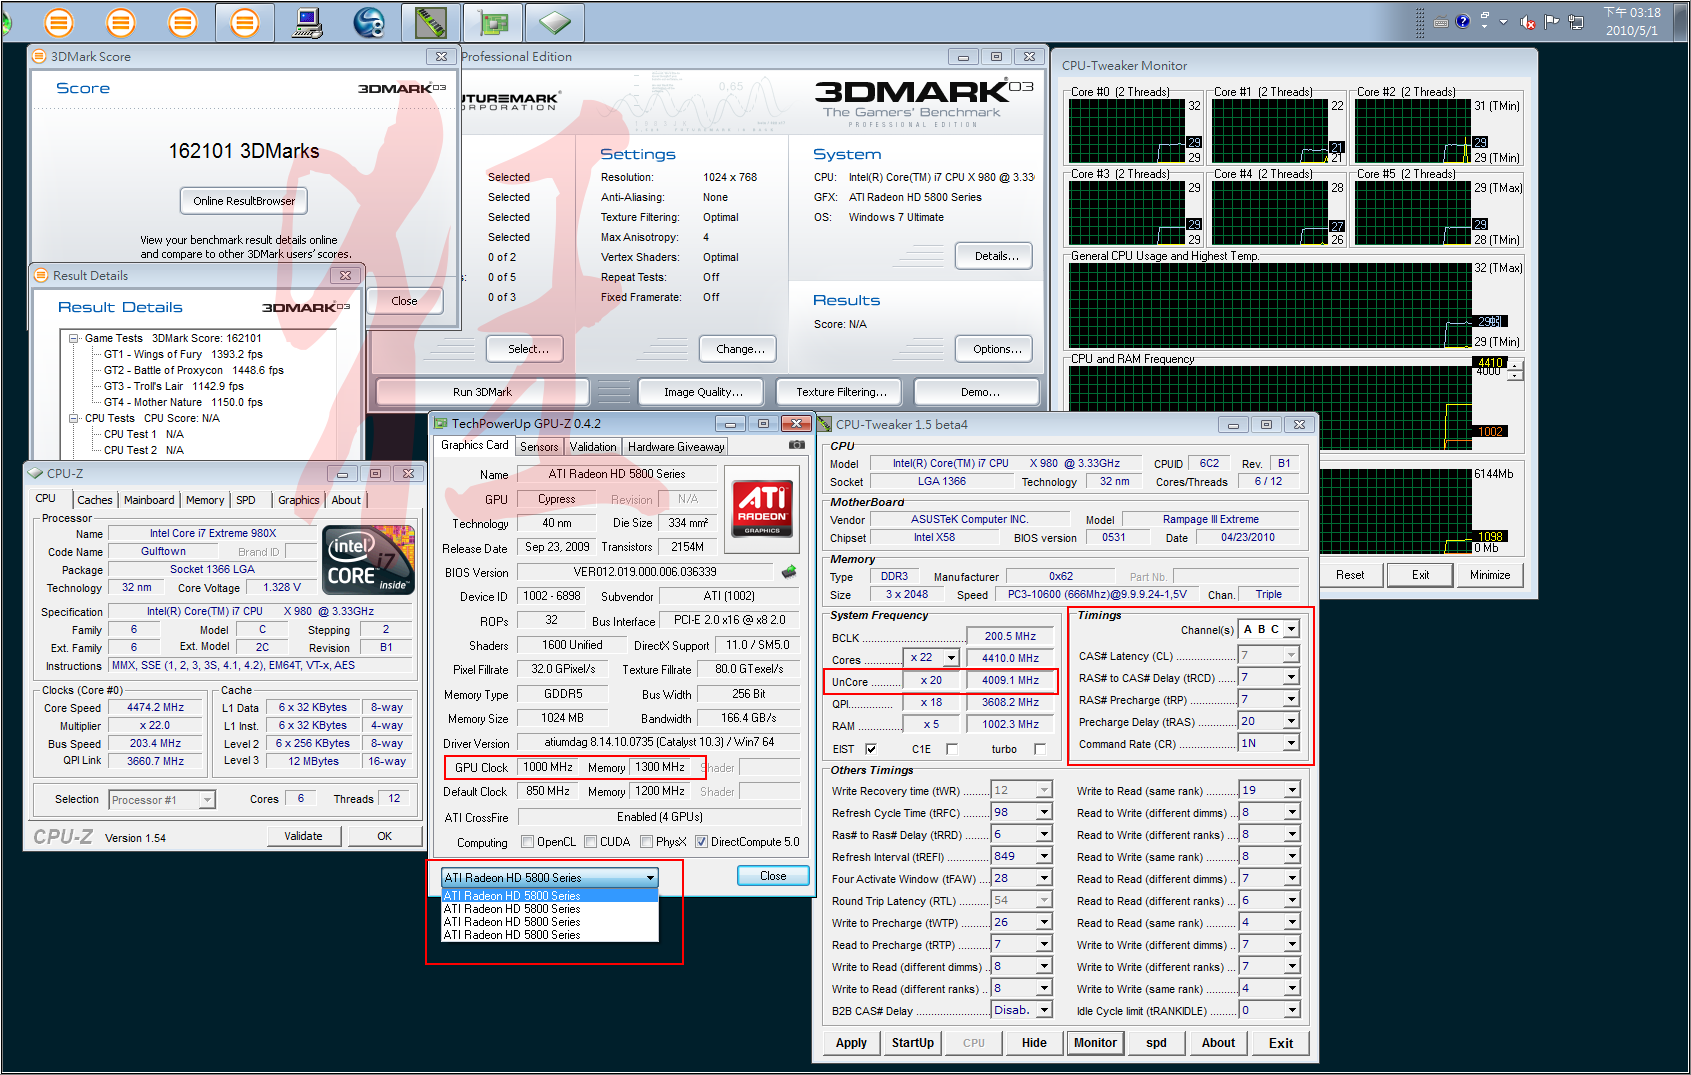Click the keyboard tray icon
Viewport: 1691px width, 1075px height.
pos(1441,21)
